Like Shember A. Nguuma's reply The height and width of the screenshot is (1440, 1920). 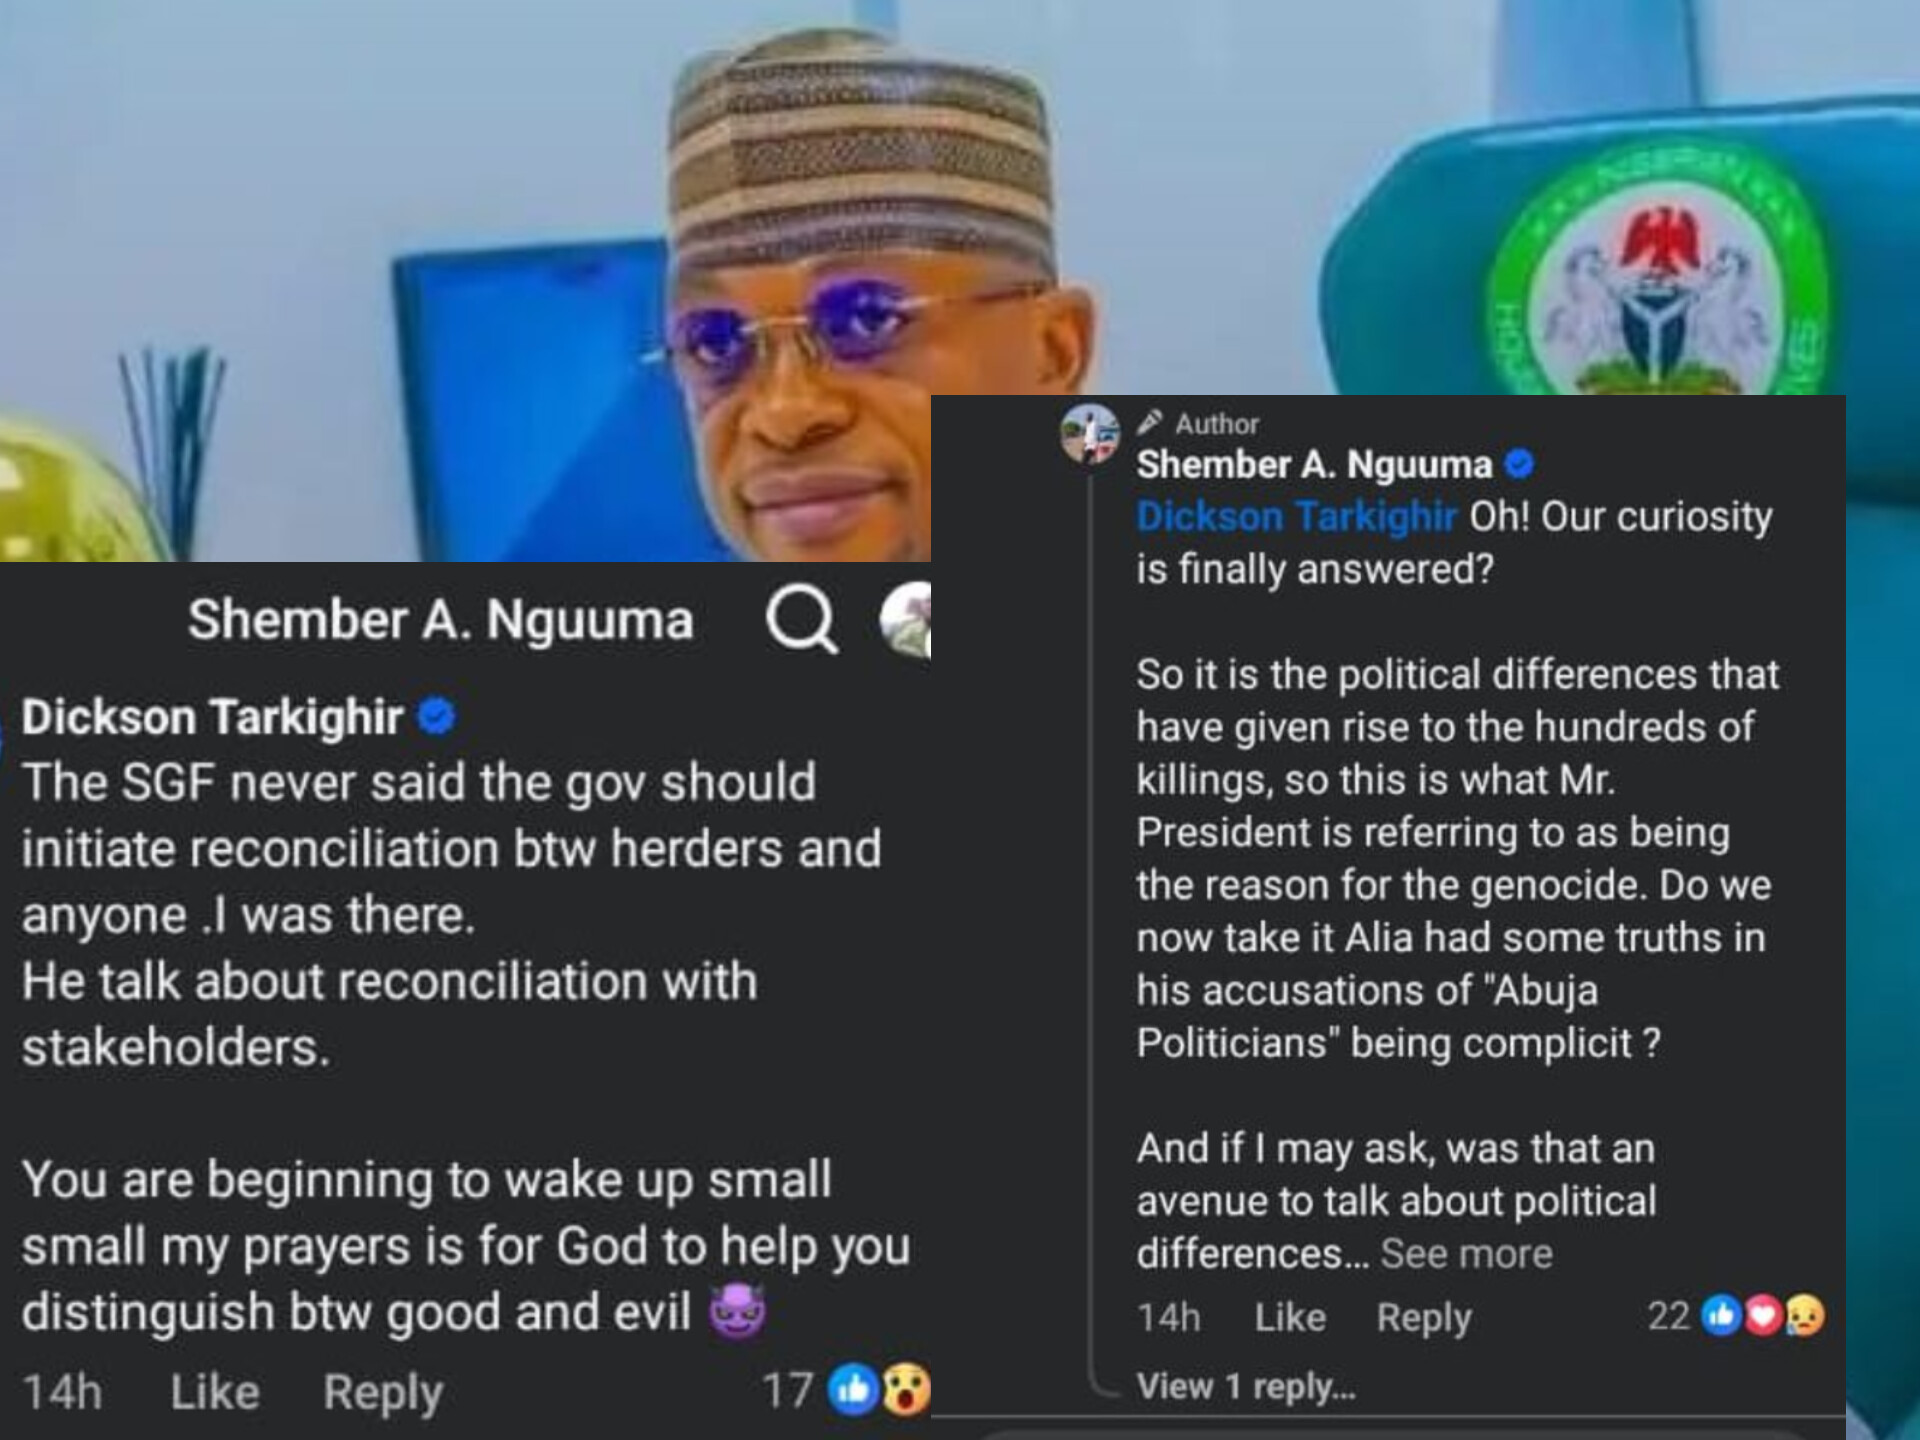1290,1318
